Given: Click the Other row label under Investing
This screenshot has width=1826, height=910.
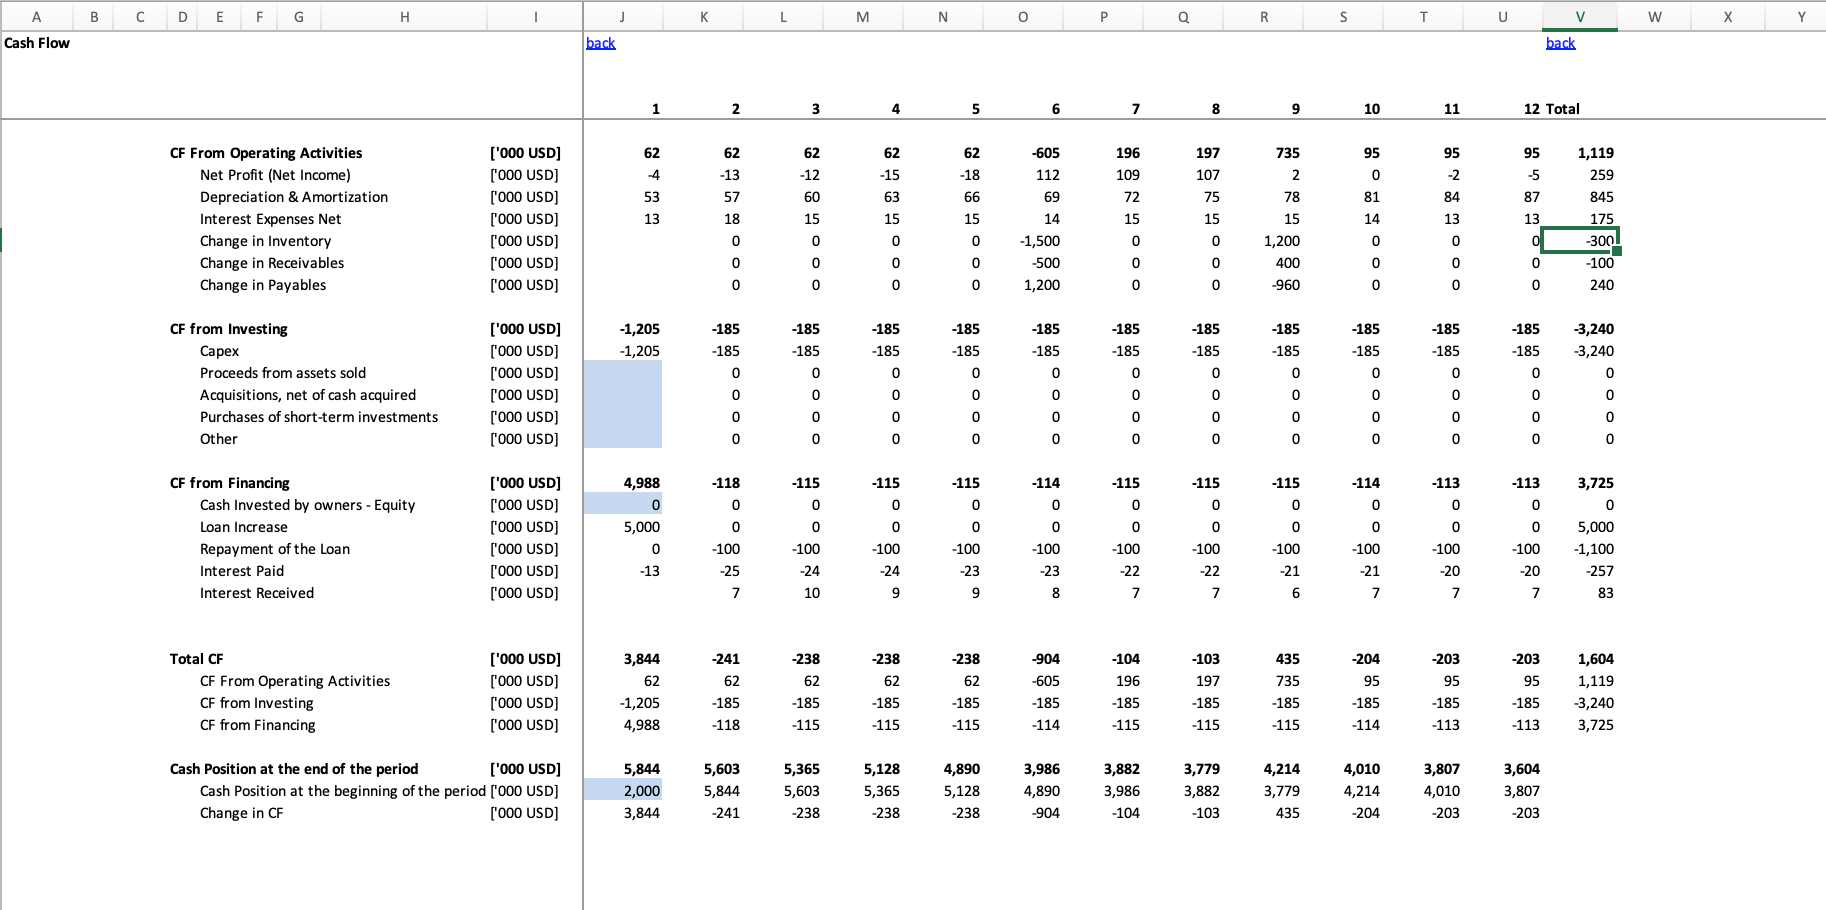Looking at the screenshot, I should click(218, 439).
